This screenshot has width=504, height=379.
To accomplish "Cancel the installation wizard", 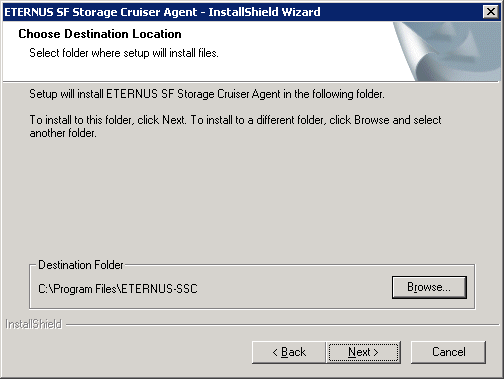I will point(448,352).
